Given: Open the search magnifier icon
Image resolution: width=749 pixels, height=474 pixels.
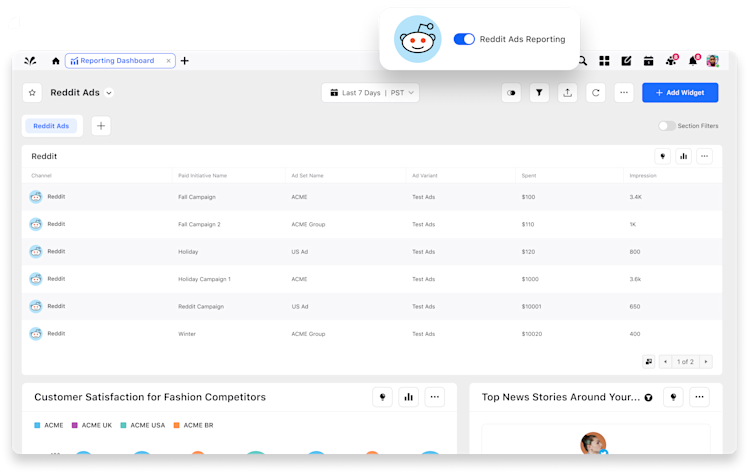Looking at the screenshot, I should click(x=583, y=61).
